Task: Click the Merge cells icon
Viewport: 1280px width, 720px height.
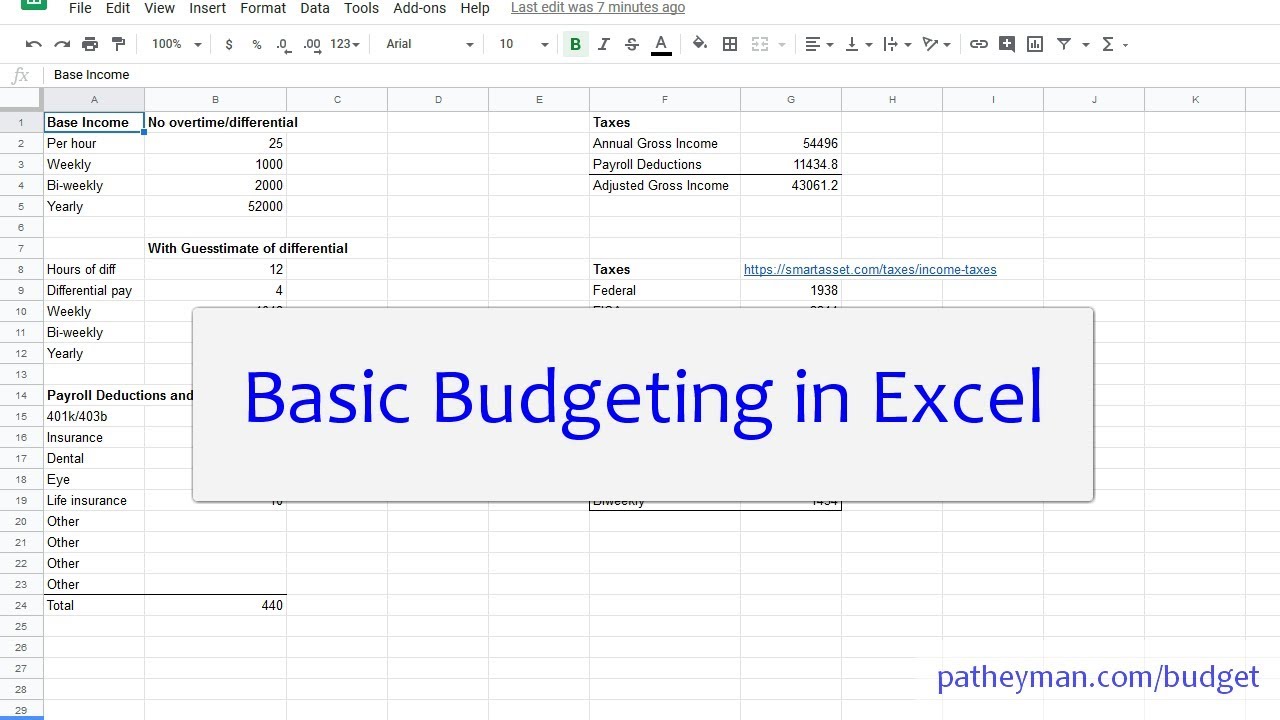Action: pyautogui.click(x=760, y=44)
